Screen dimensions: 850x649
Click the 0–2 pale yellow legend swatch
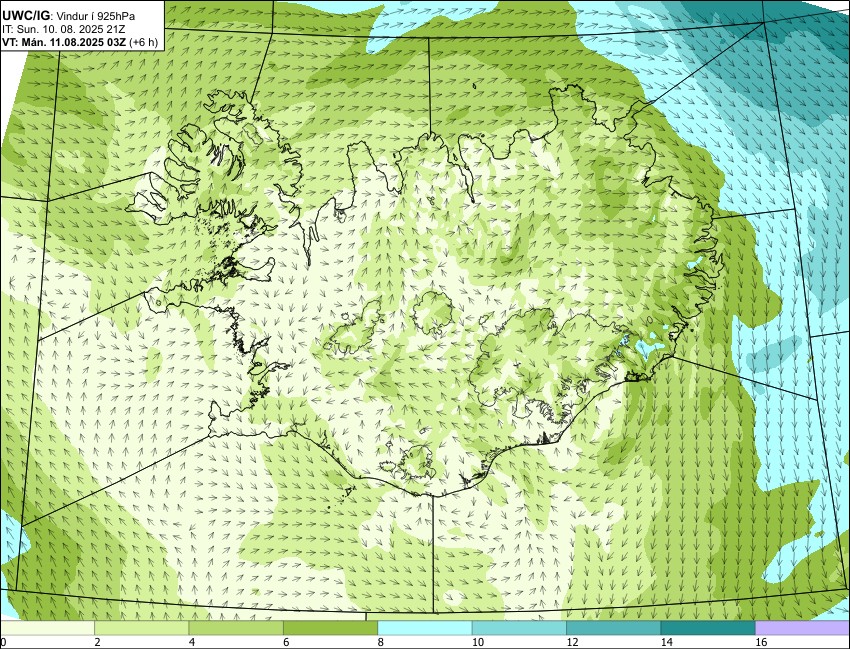point(47,628)
